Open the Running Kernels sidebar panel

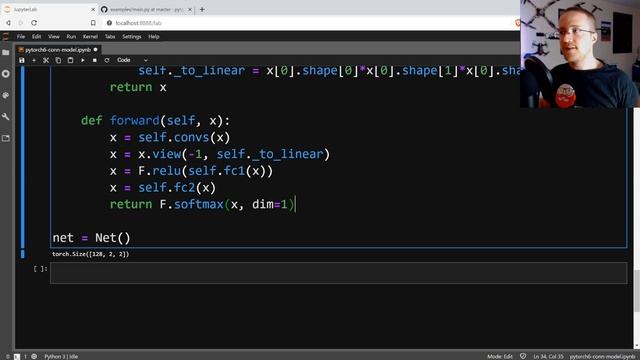pos(6,74)
